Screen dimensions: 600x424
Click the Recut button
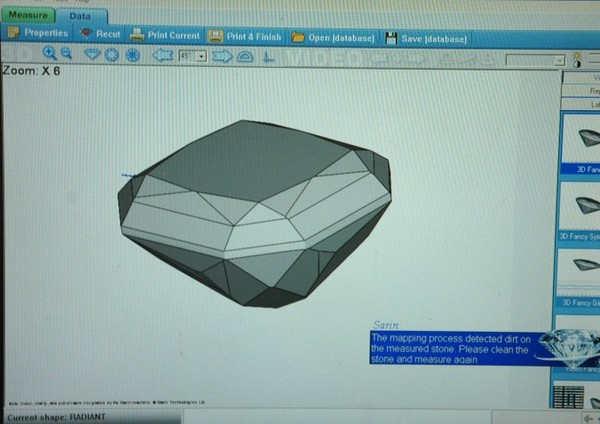tap(100, 34)
